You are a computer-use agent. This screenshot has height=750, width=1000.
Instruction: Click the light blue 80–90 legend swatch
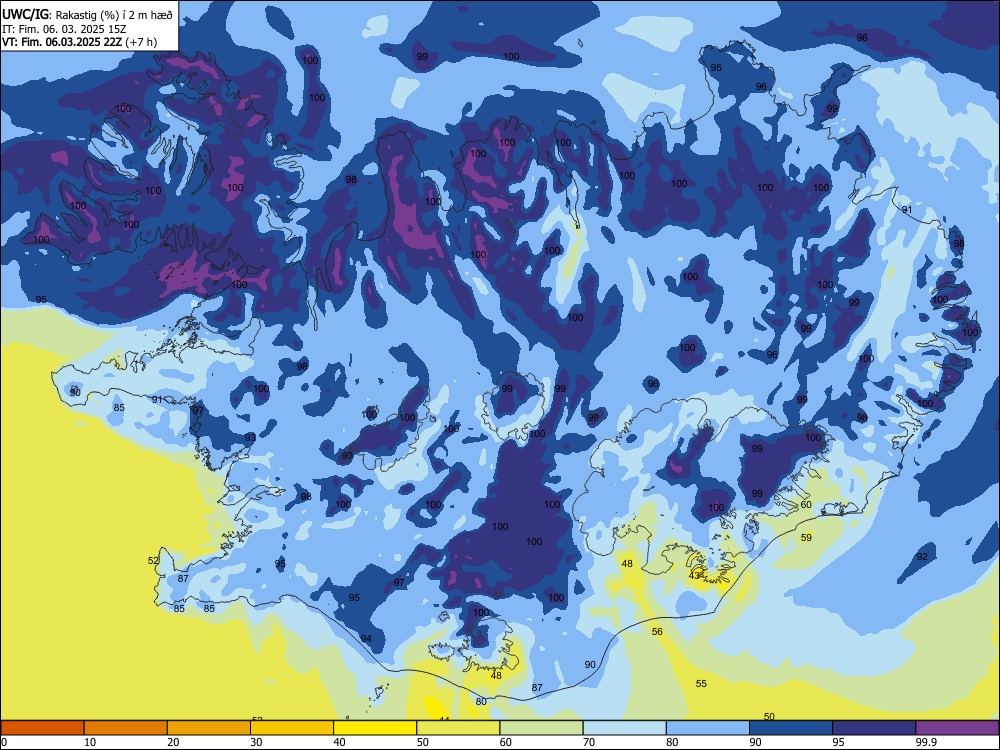708,728
